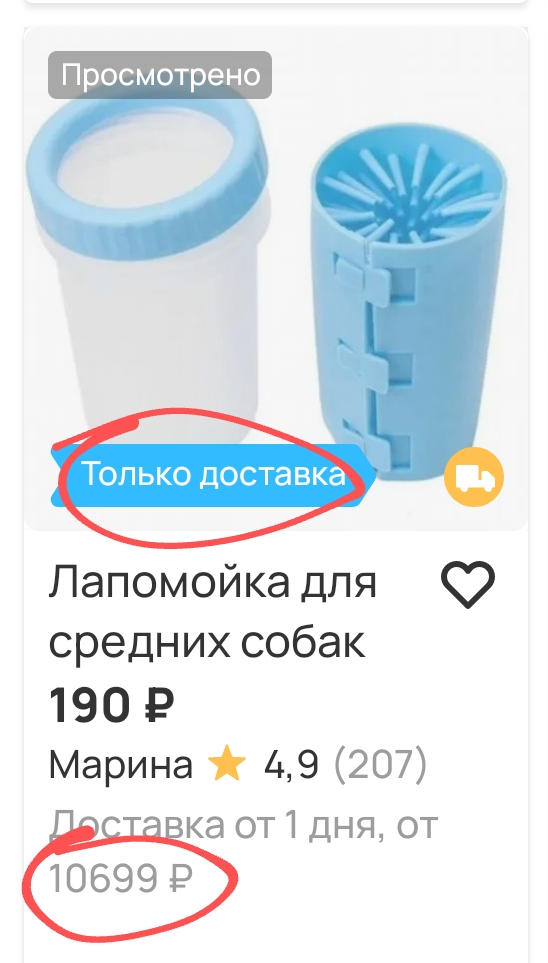Image resolution: width=548 pixels, height=963 pixels.
Task: Click the Просмотрено label on photo
Action: pos(160,75)
